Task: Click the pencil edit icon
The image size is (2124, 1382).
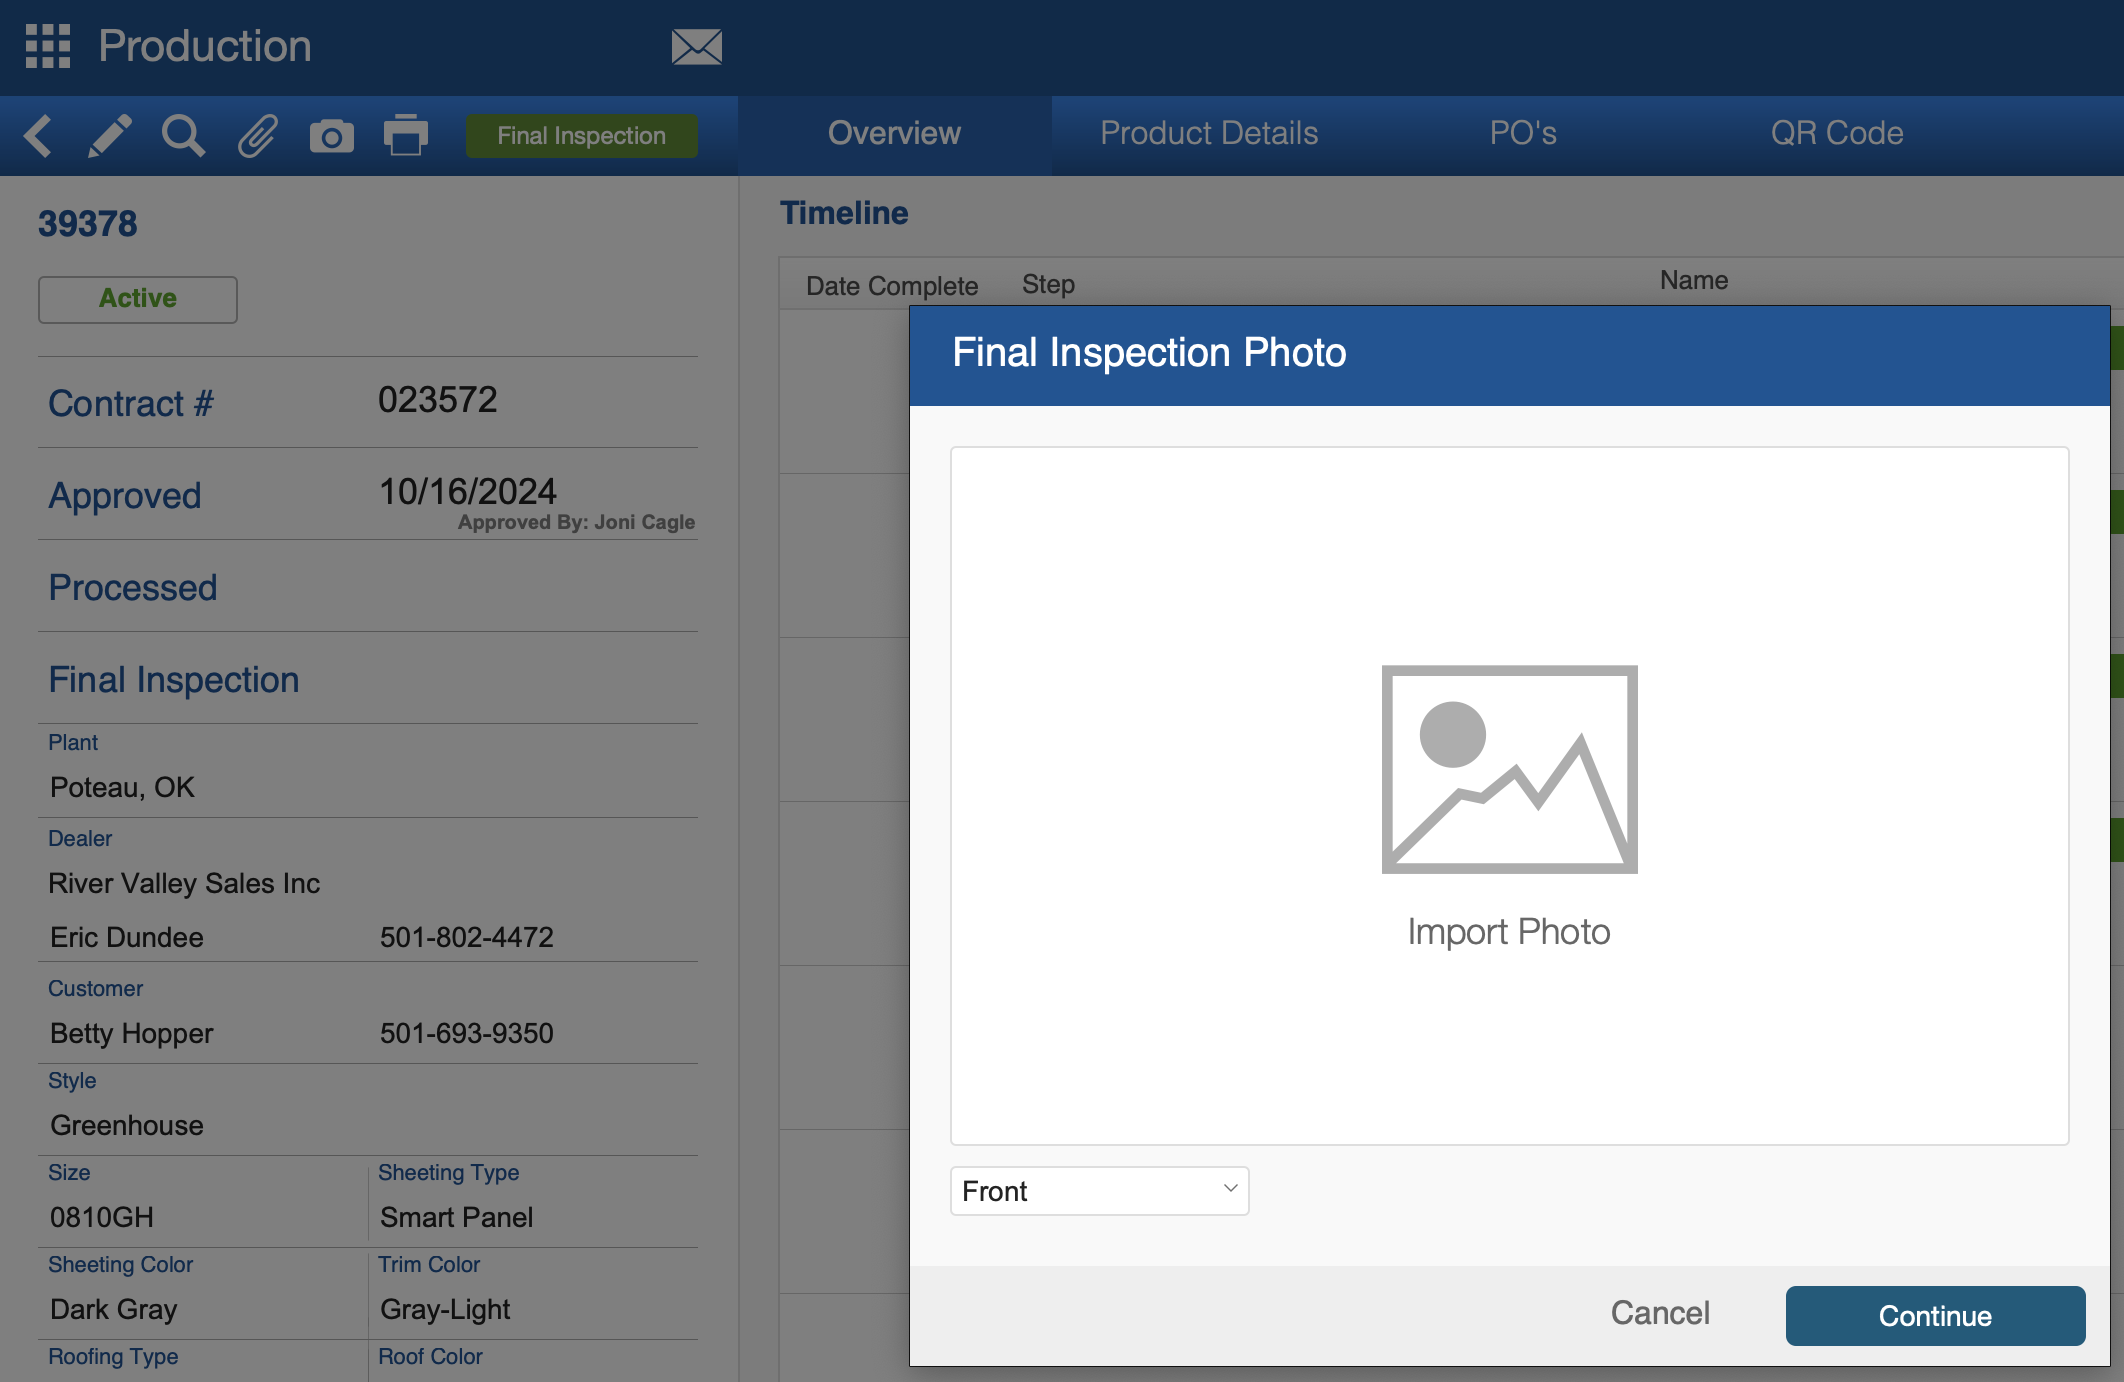Action: tap(110, 136)
